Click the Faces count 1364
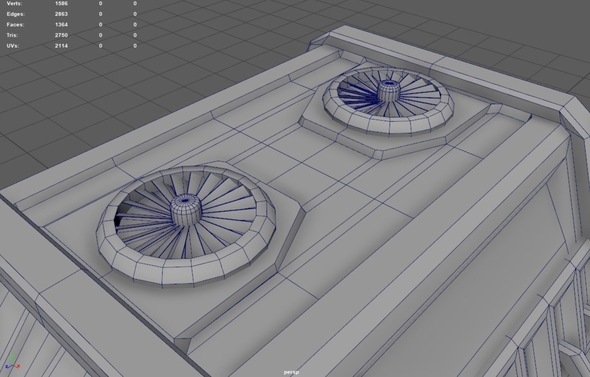The image size is (590, 377). pyautogui.click(x=61, y=24)
